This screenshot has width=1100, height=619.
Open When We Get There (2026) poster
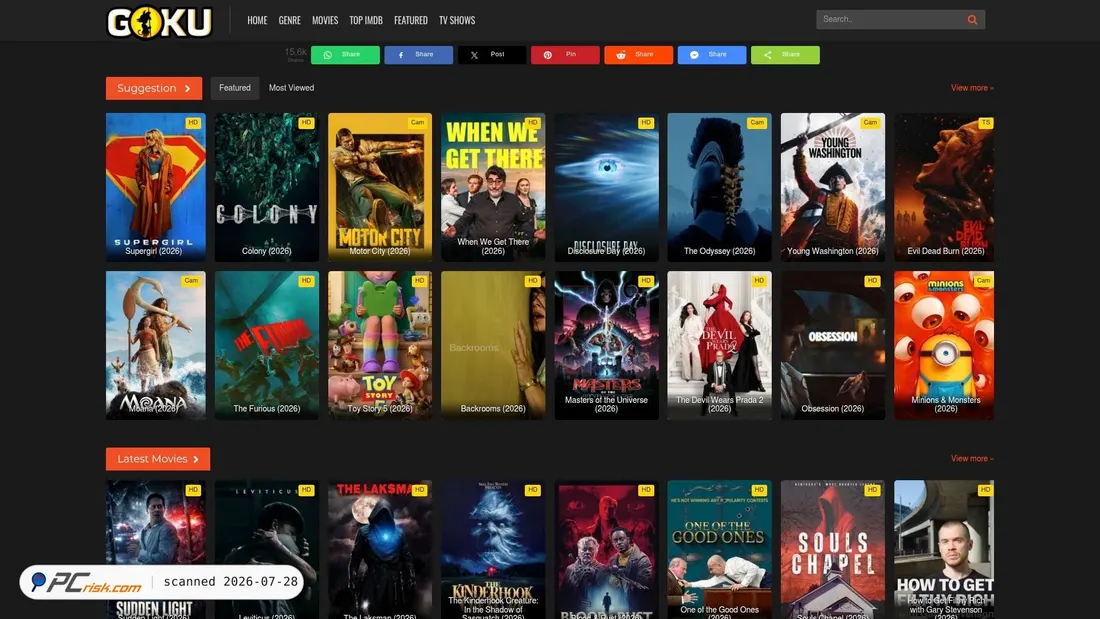(493, 187)
